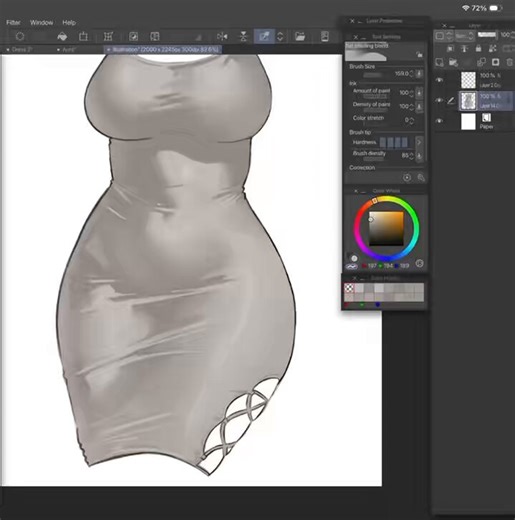This screenshot has height=520, width=515.
Task: Click the Flip Vertical icon
Action: pos(244,36)
